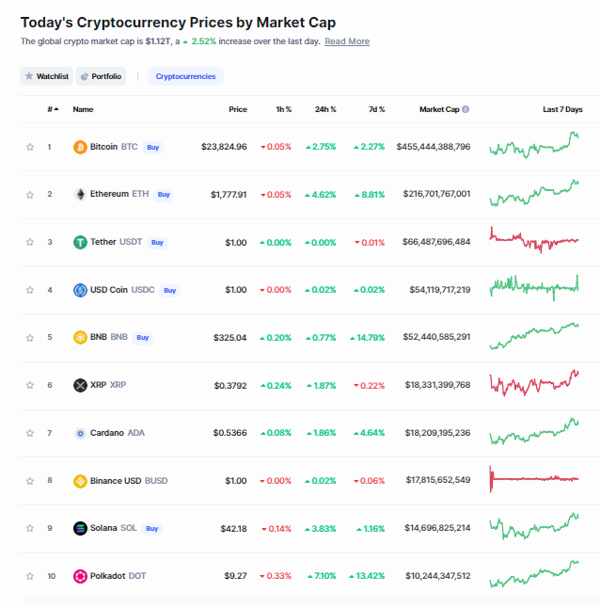Screen dimensions: 600x608
Task: Open Bitcoin's last 7 days sparkline chart
Action: 534,146
